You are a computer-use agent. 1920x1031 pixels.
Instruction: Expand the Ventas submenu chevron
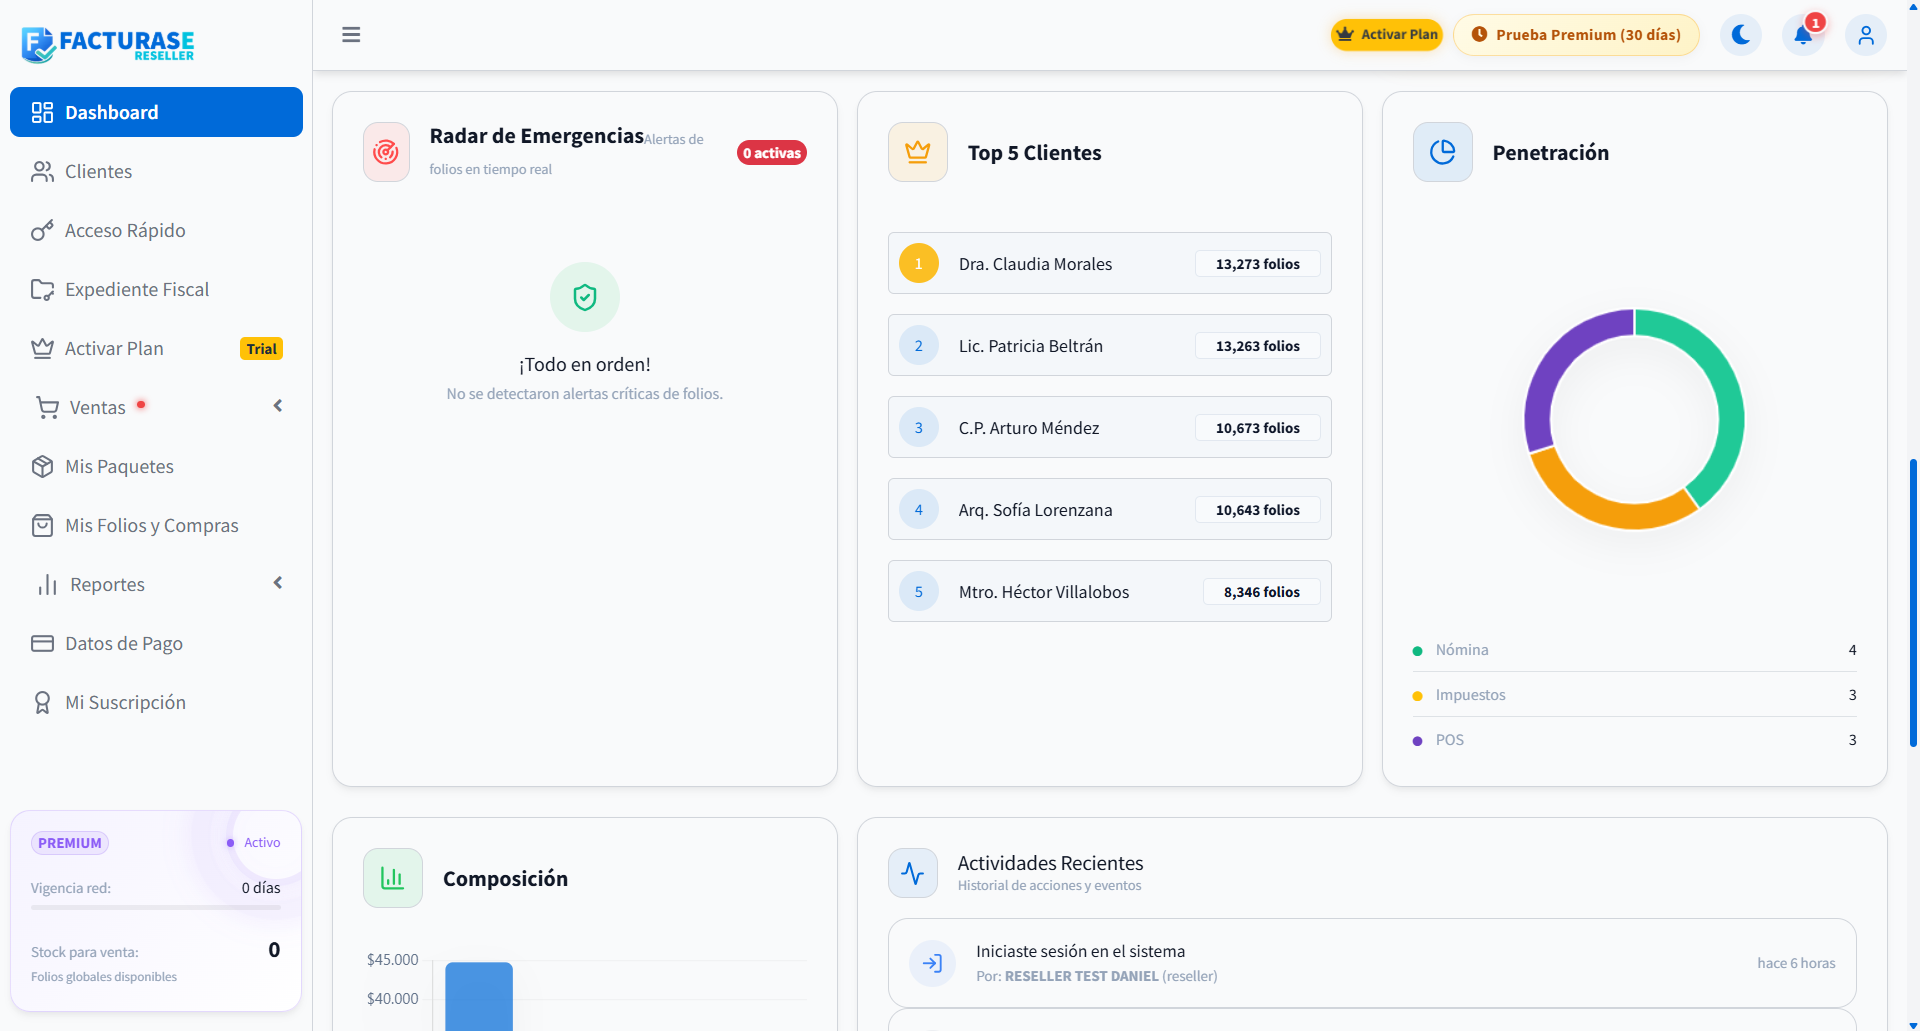click(x=278, y=406)
